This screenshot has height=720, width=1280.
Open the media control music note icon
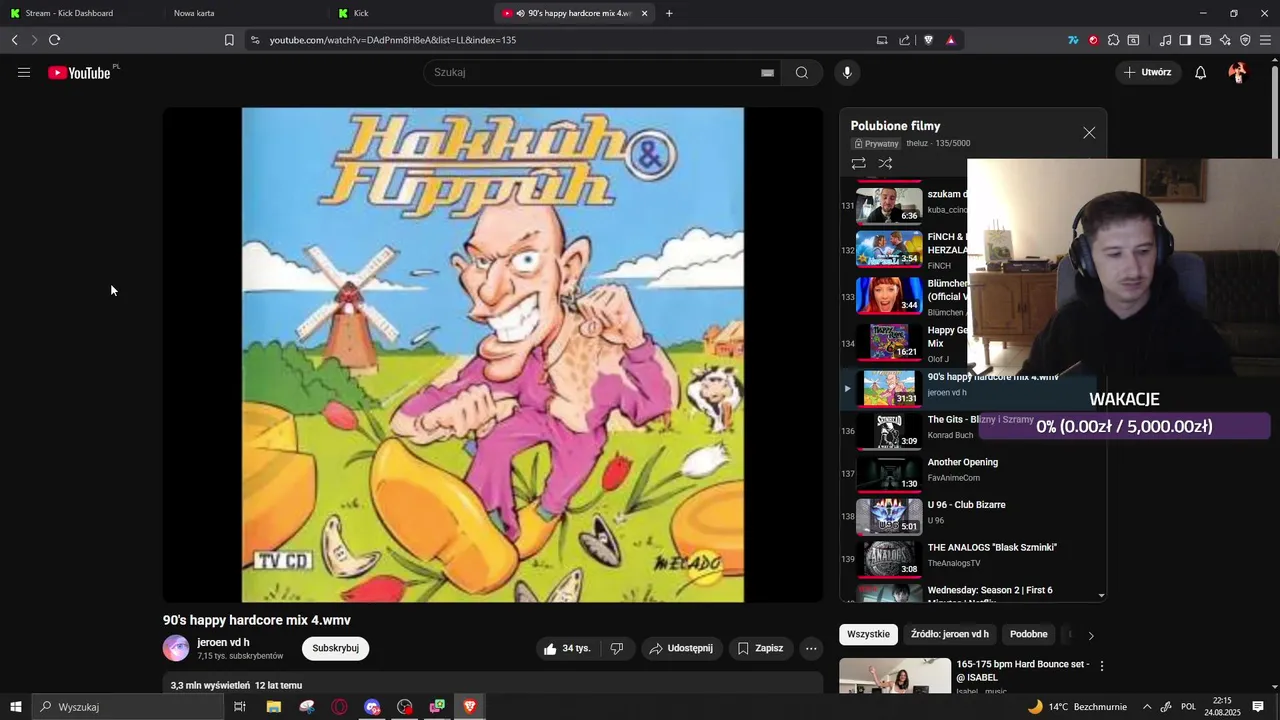point(1165,40)
